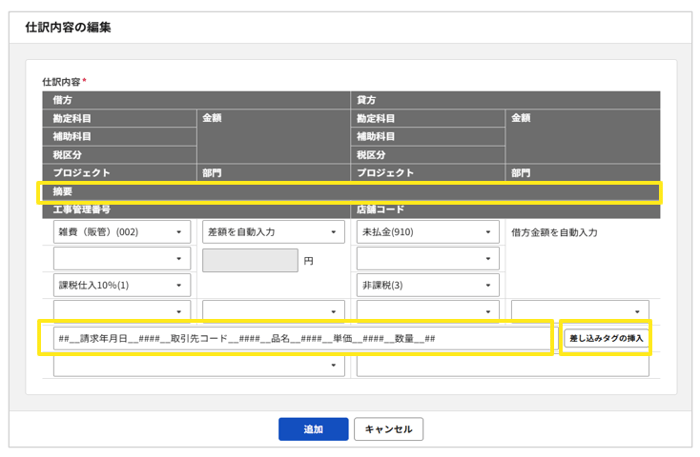The image size is (700, 457).
Task: Click the grayed debit amount field before 円
Action: [x=249, y=260]
